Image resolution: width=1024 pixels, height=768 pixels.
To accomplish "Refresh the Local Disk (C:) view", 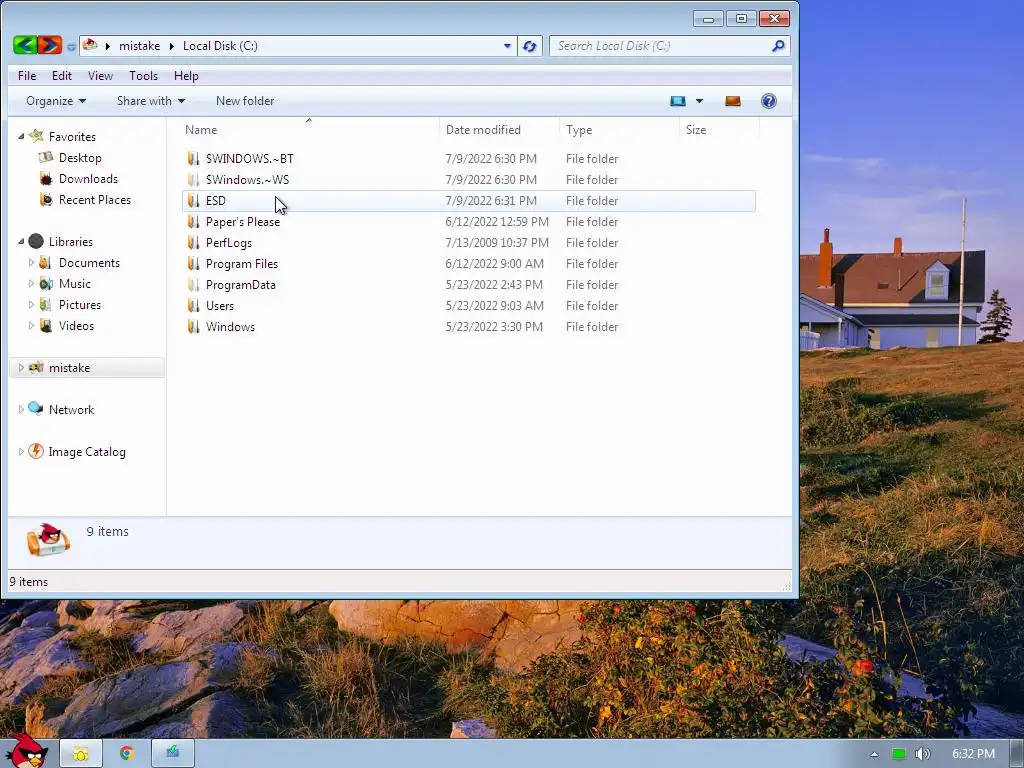I will click(530, 46).
